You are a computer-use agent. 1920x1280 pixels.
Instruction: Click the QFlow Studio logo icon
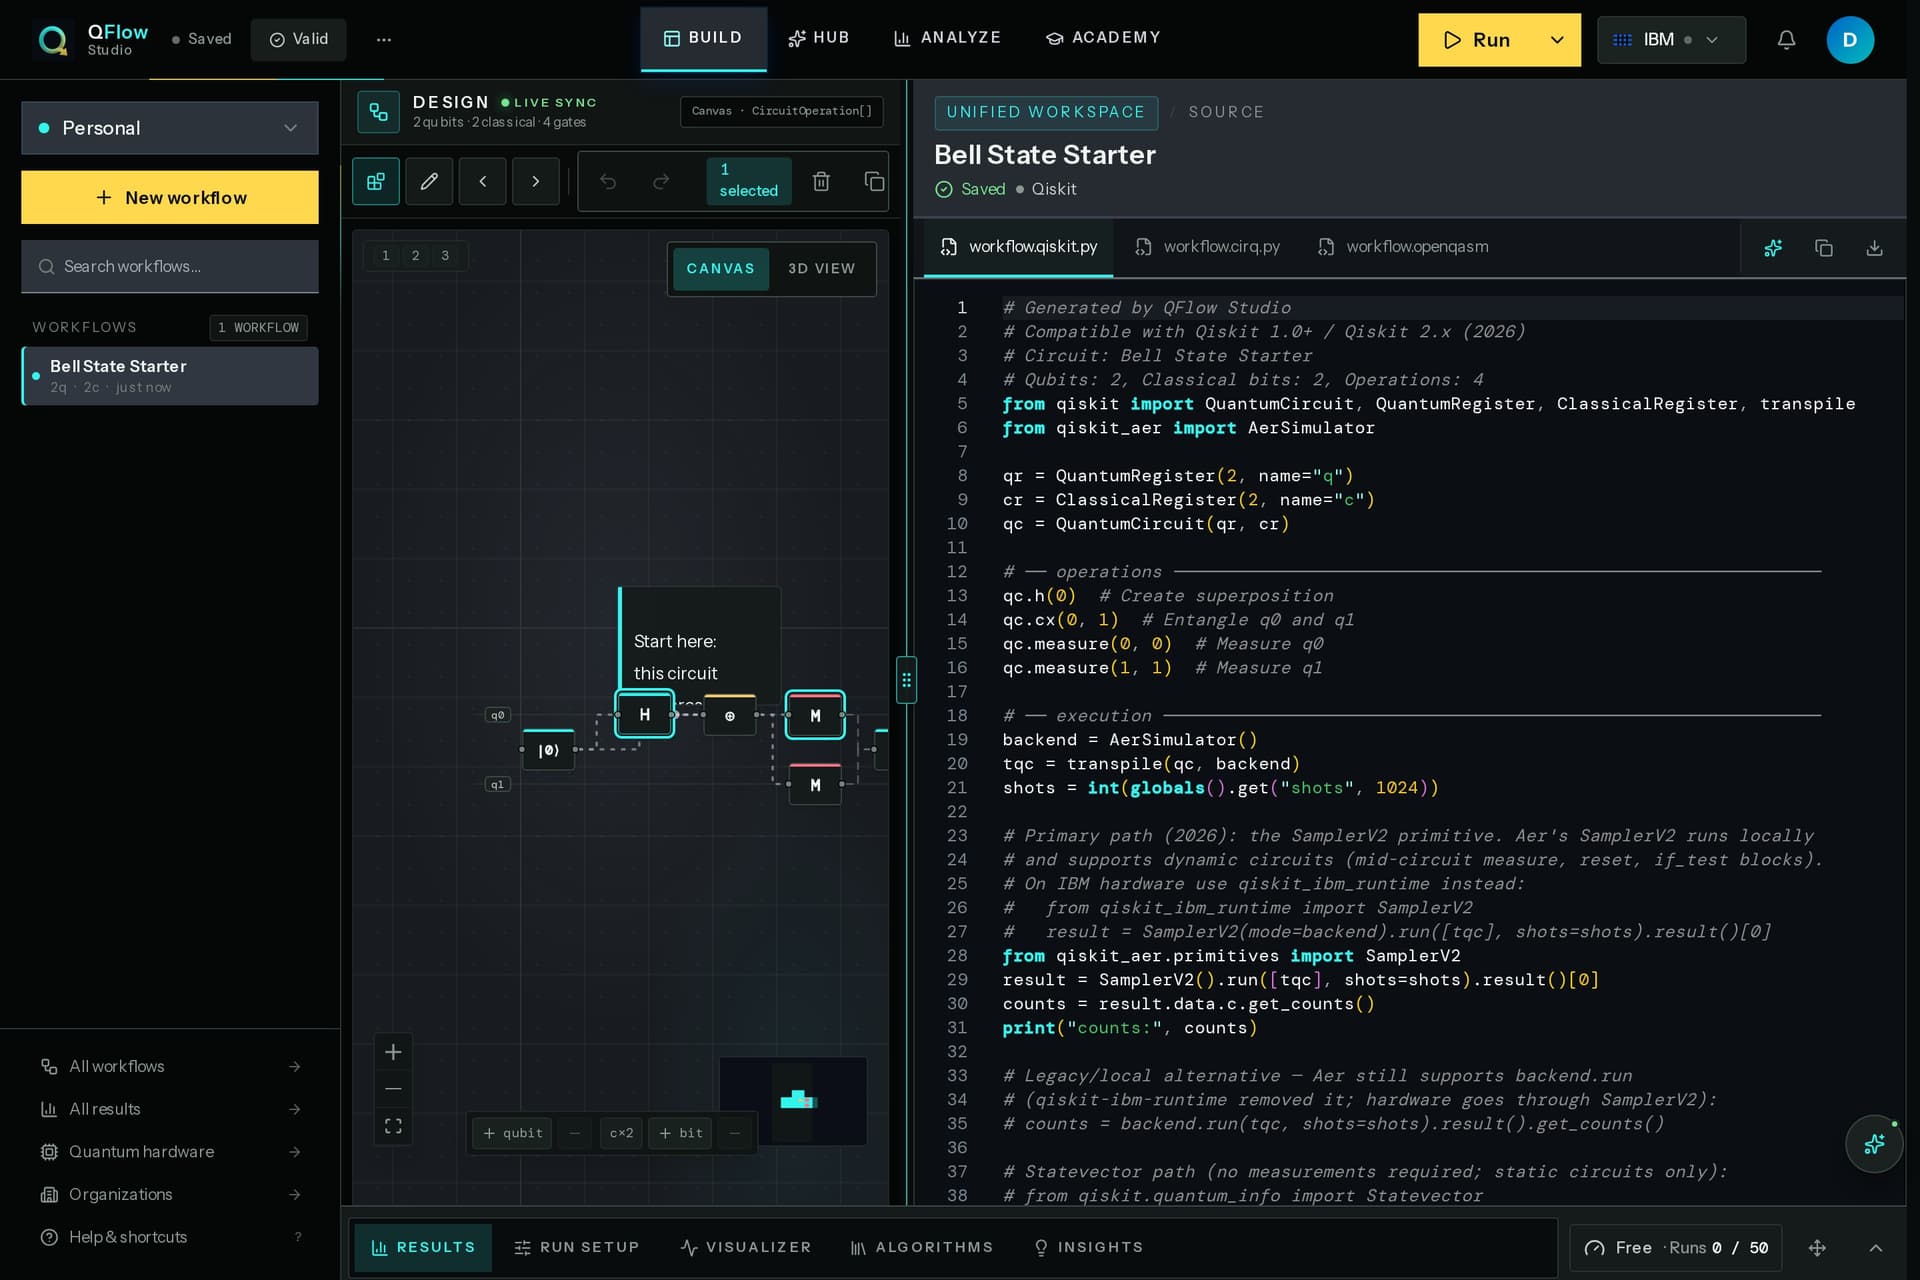click(52, 40)
